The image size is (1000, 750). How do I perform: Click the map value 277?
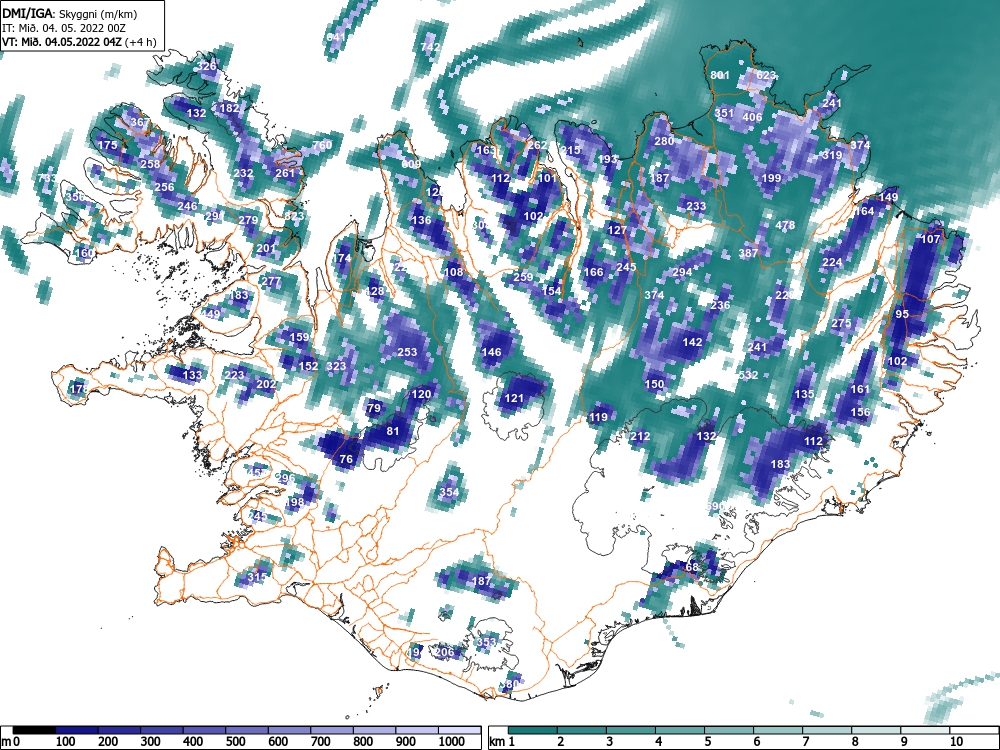click(x=271, y=281)
